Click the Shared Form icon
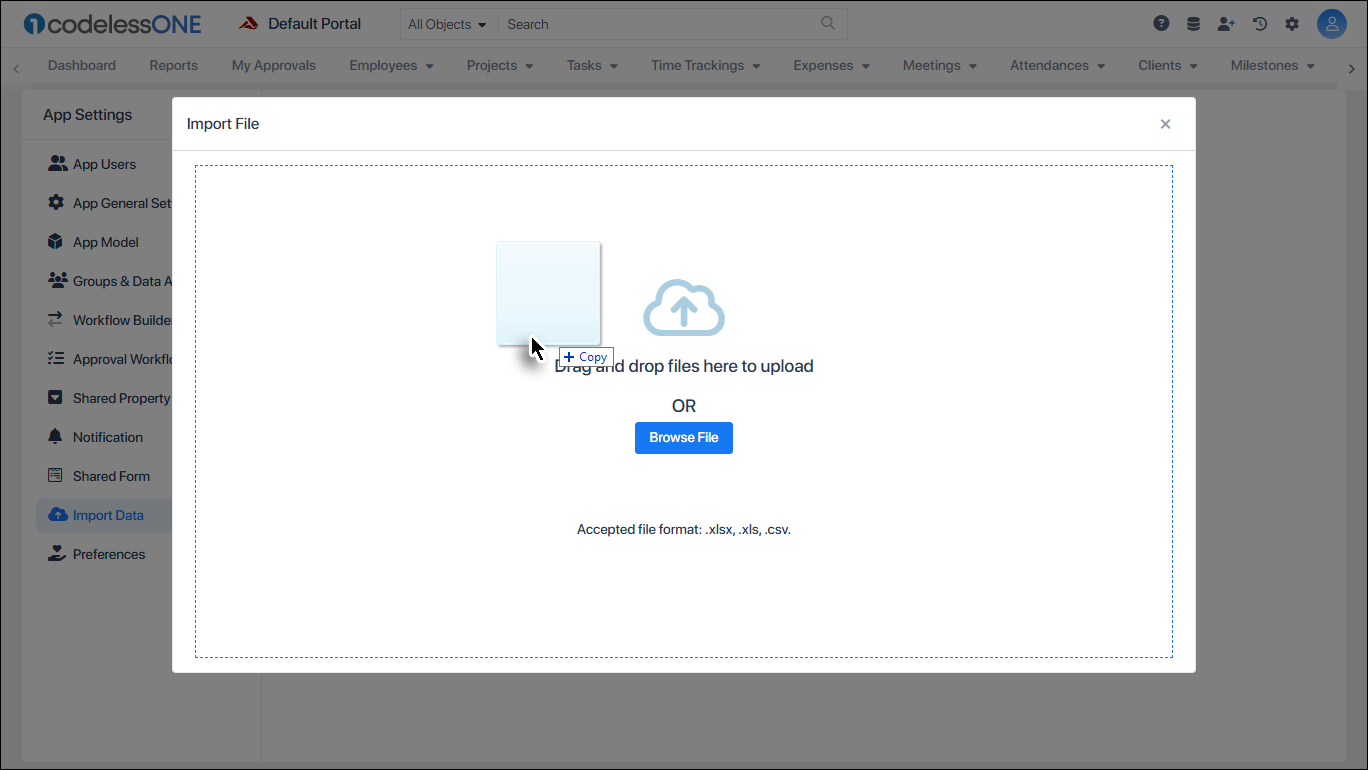This screenshot has height=770, width=1368. pos(56,476)
